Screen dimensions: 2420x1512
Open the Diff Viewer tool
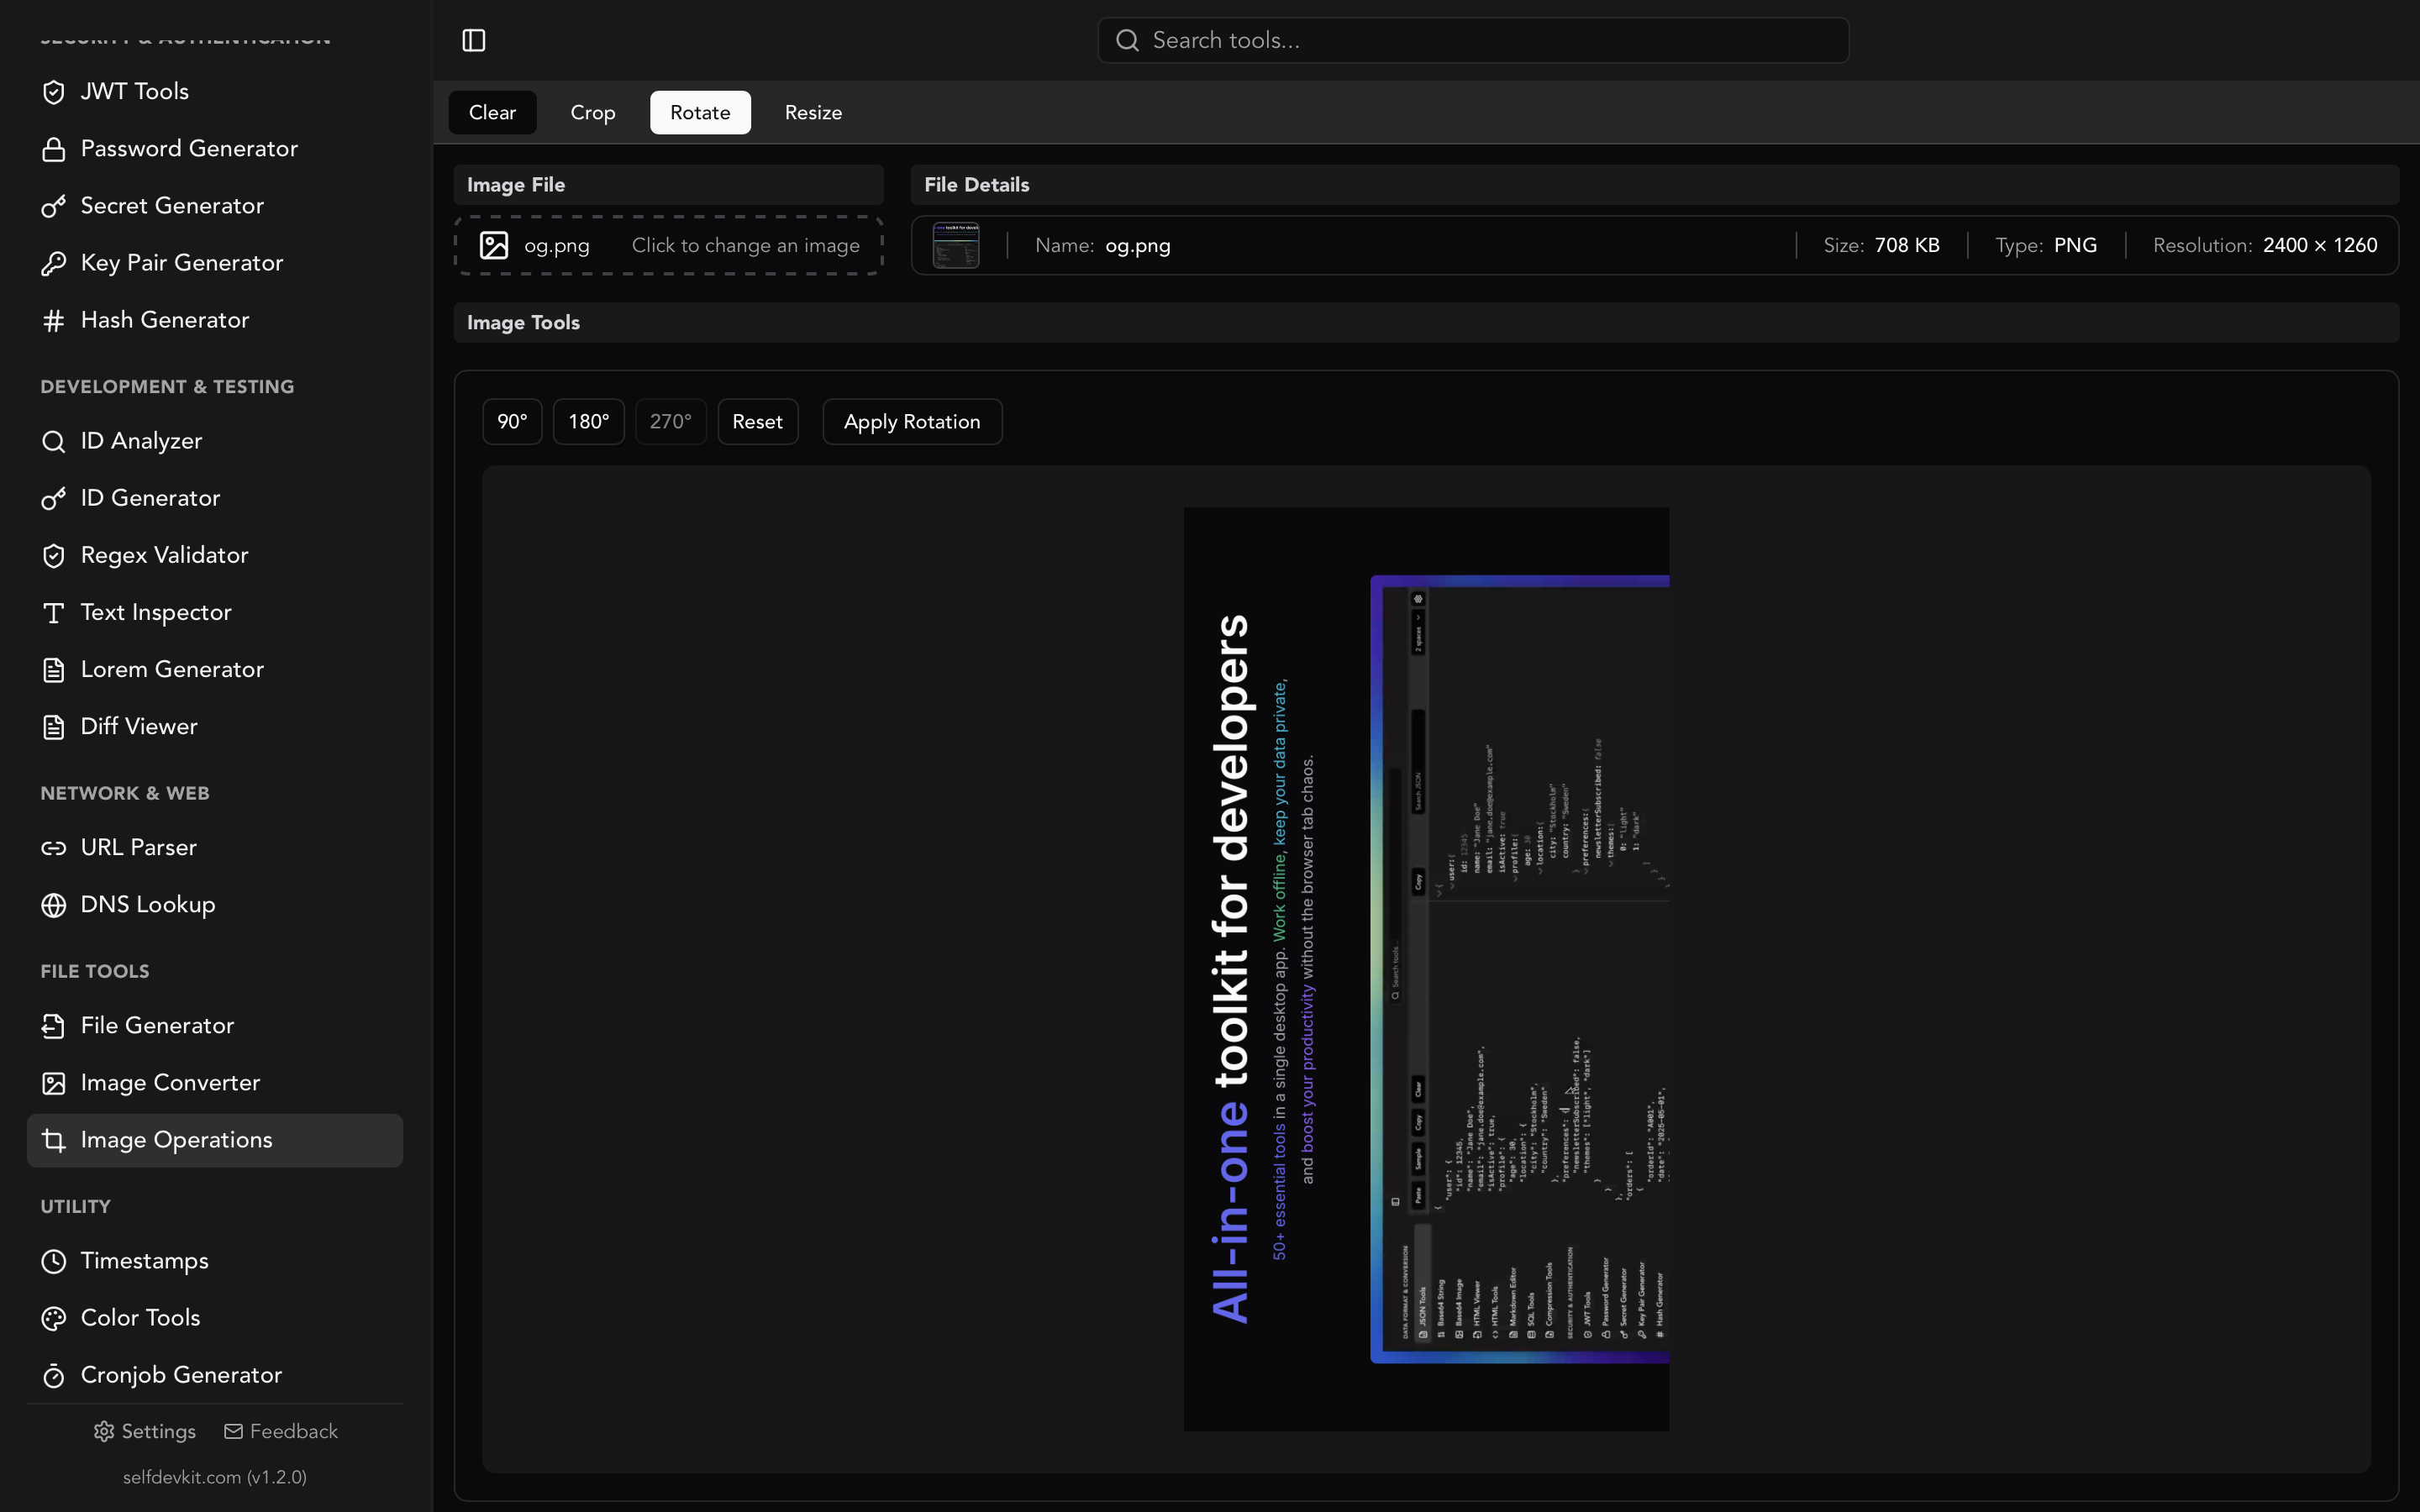click(x=214, y=727)
